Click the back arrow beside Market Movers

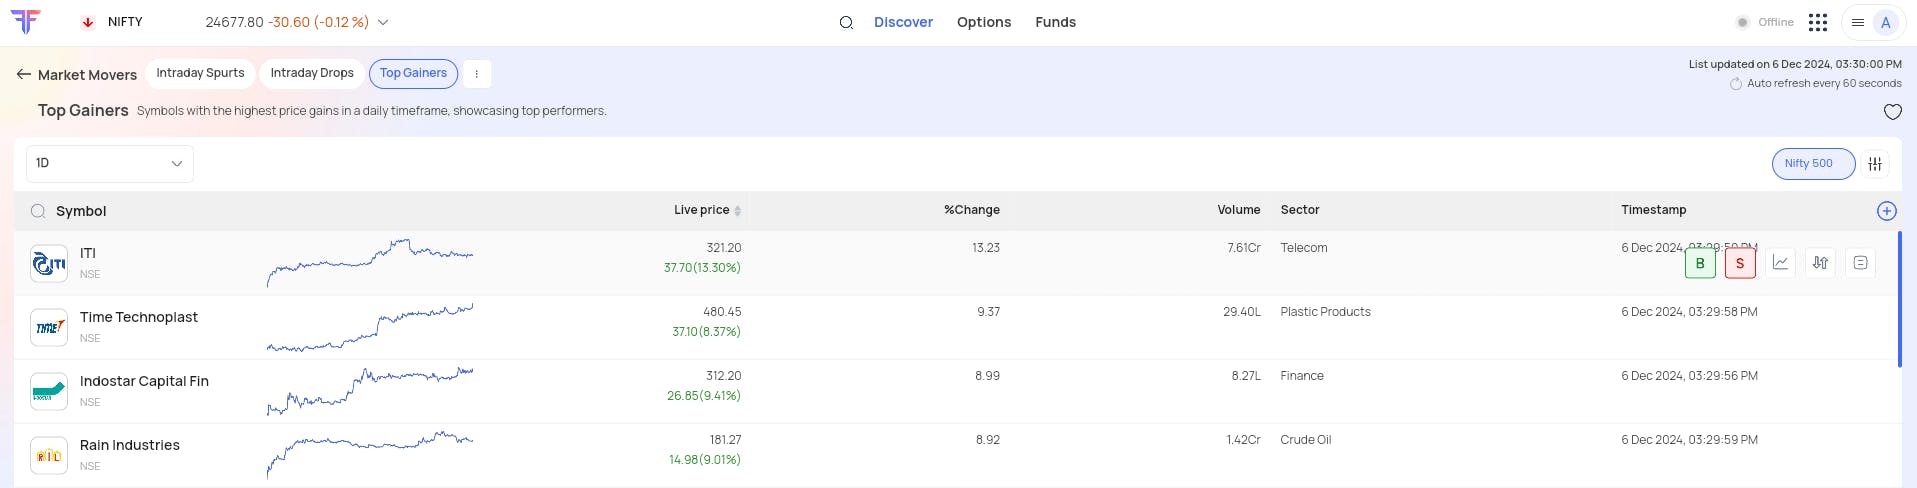(x=24, y=74)
